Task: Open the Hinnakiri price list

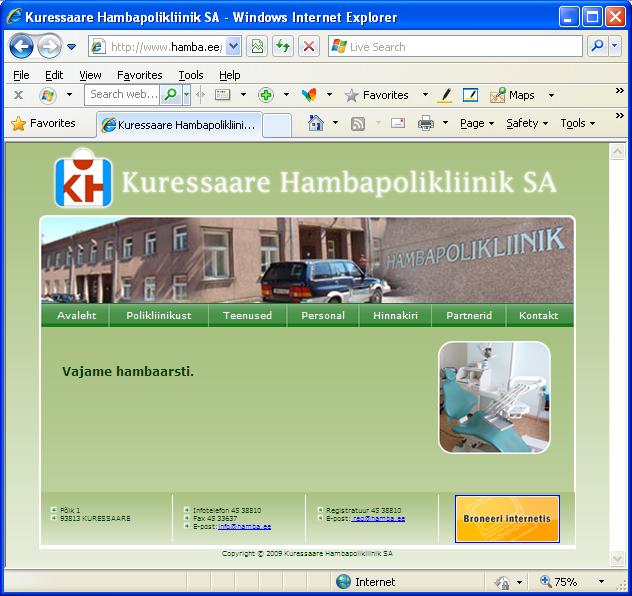Action: [395, 315]
